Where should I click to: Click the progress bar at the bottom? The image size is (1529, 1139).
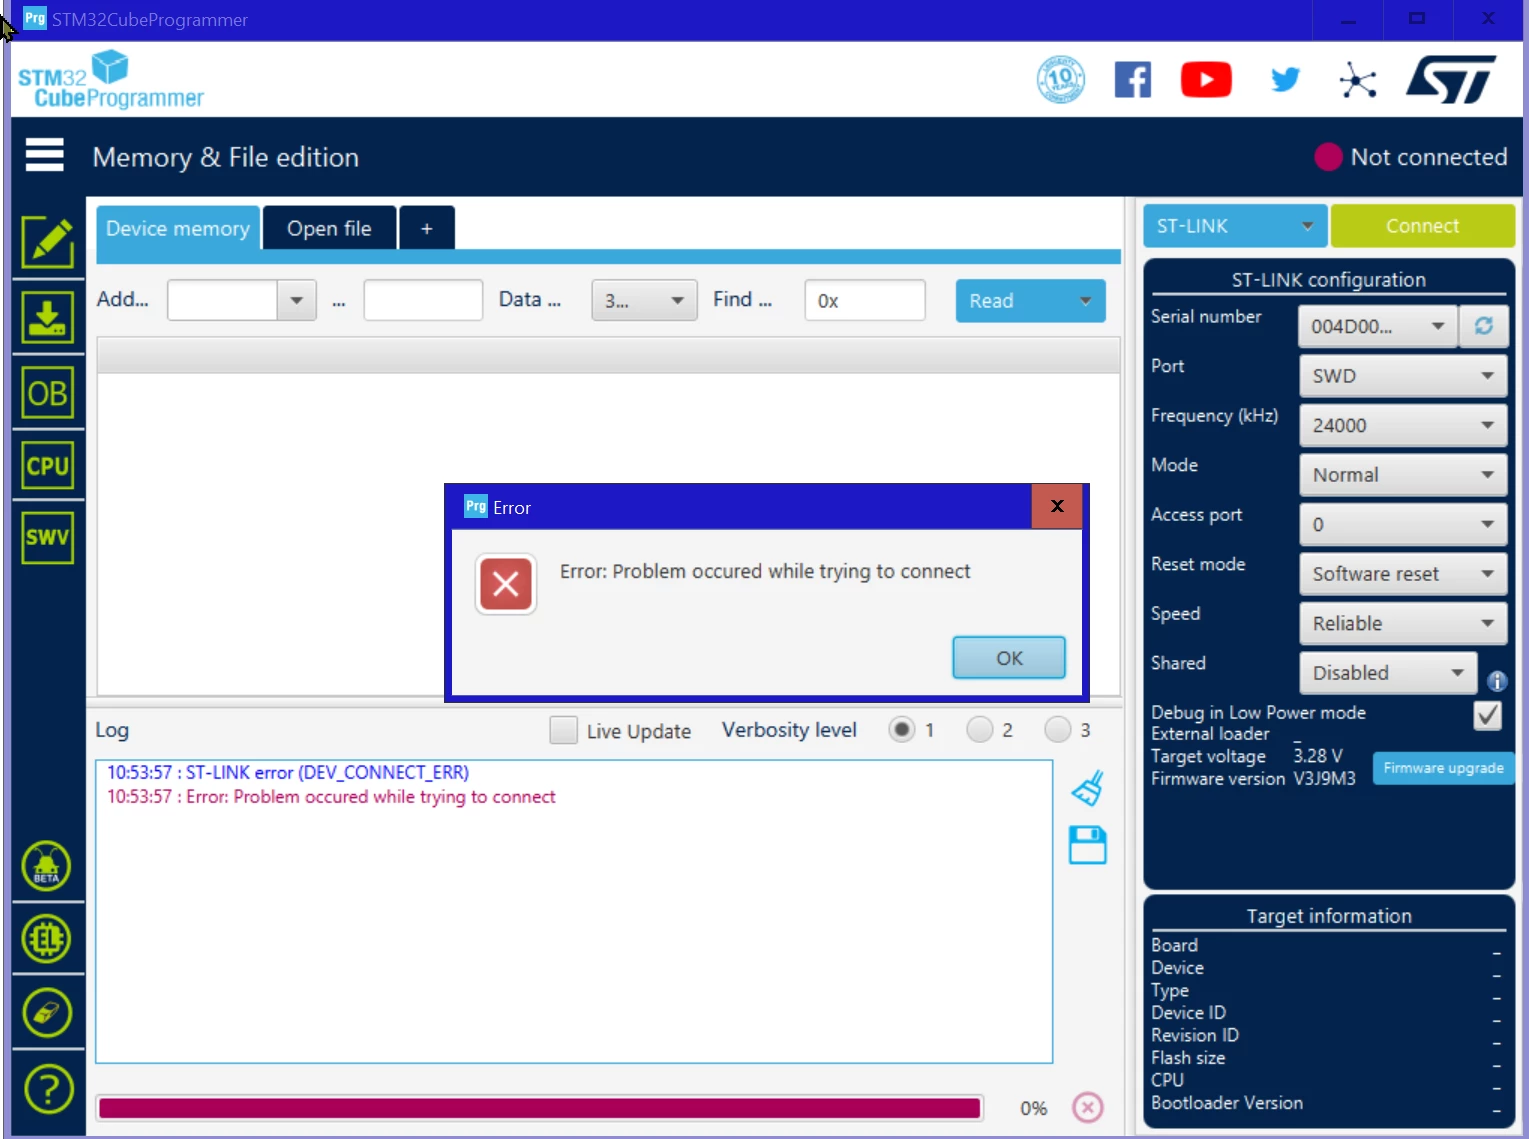[540, 1108]
